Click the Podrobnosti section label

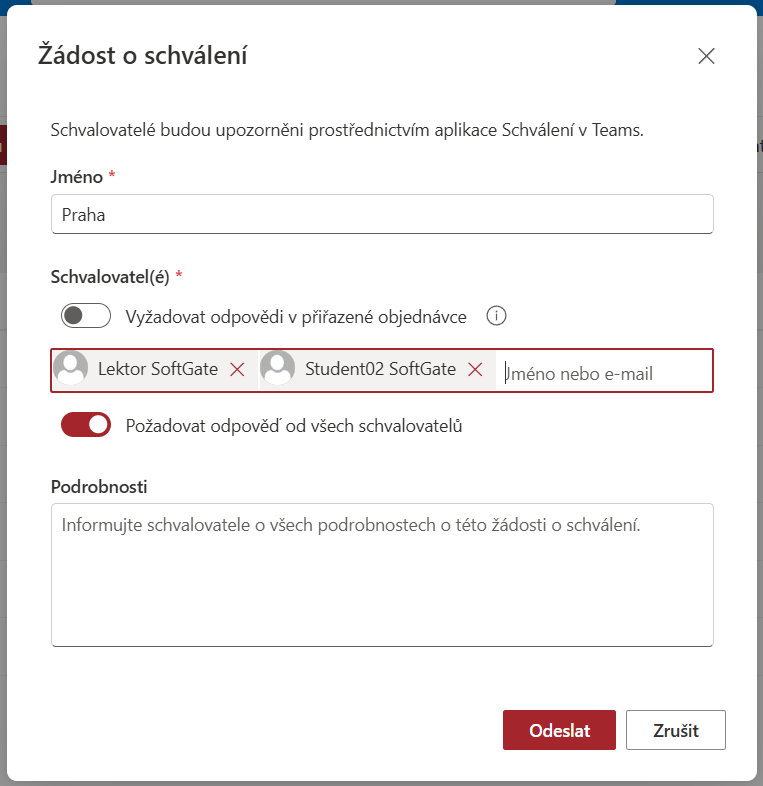tap(99, 486)
